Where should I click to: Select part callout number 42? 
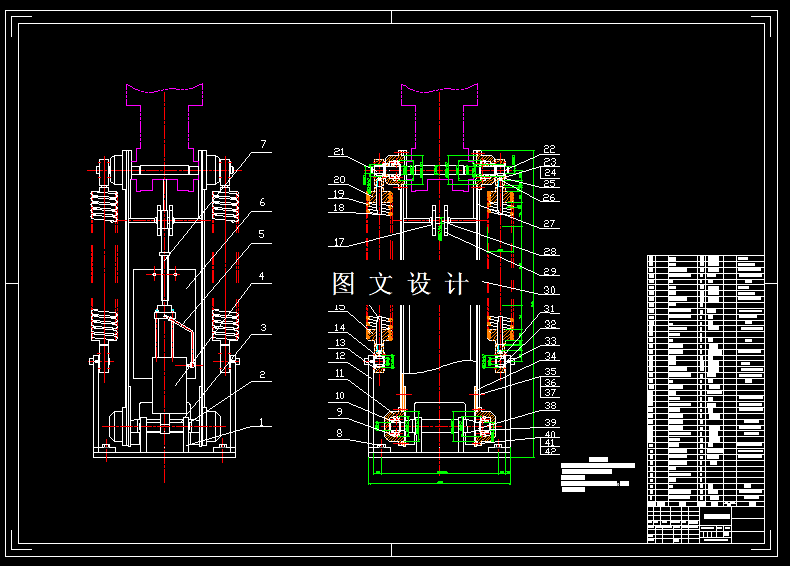pos(550,452)
